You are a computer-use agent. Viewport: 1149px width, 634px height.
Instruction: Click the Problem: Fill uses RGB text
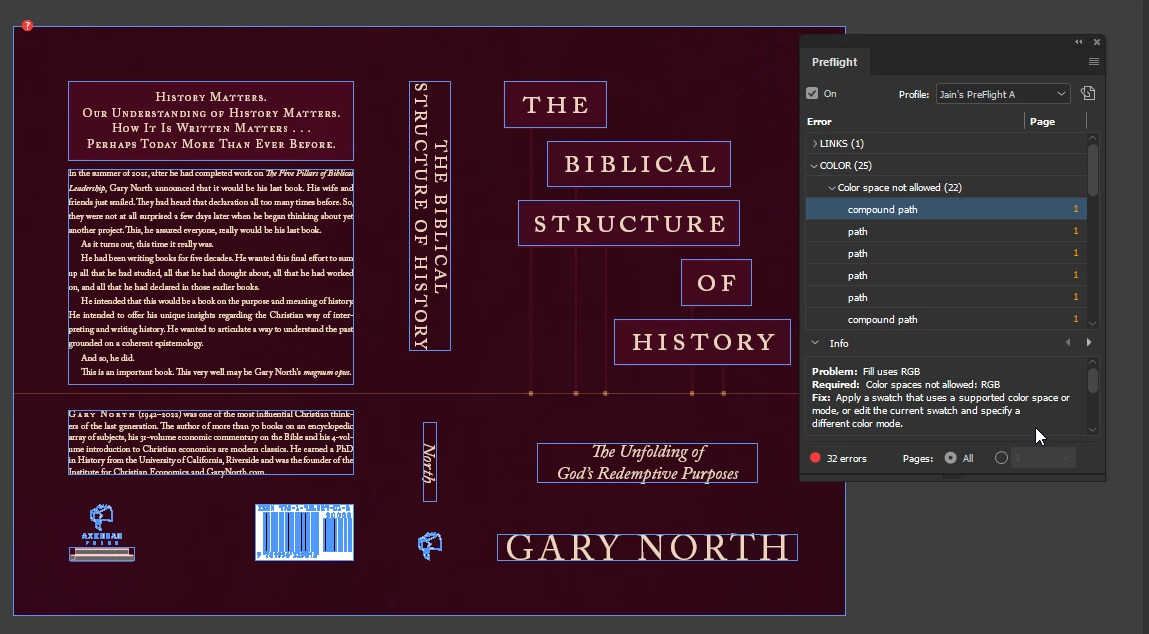pos(865,372)
